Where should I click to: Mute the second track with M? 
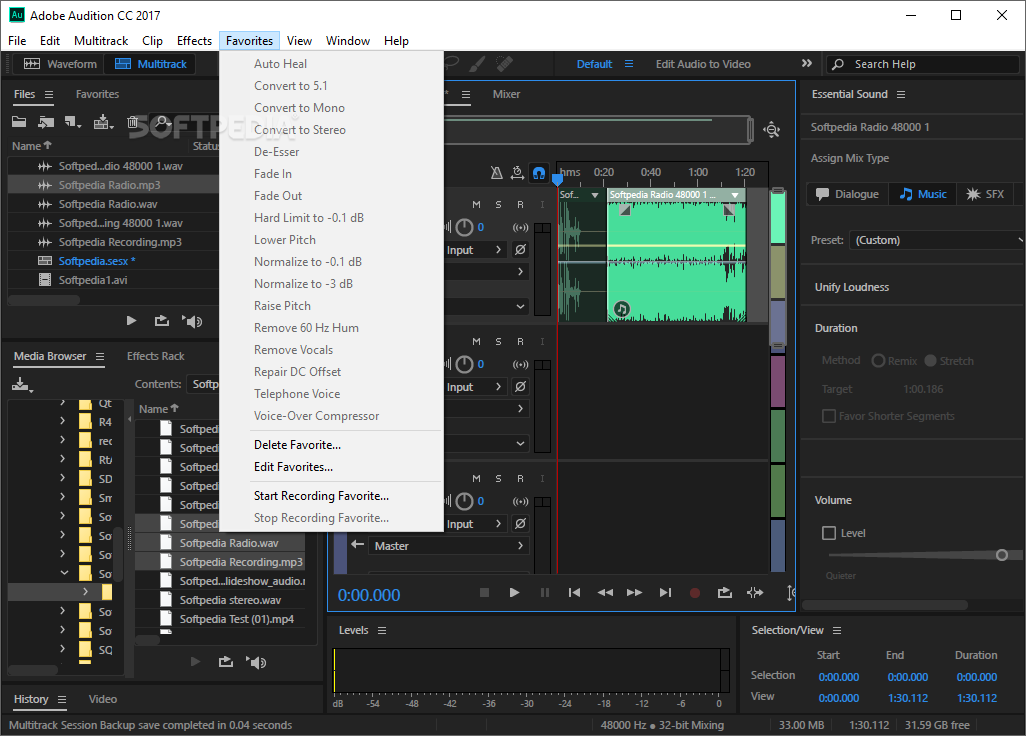click(x=476, y=342)
